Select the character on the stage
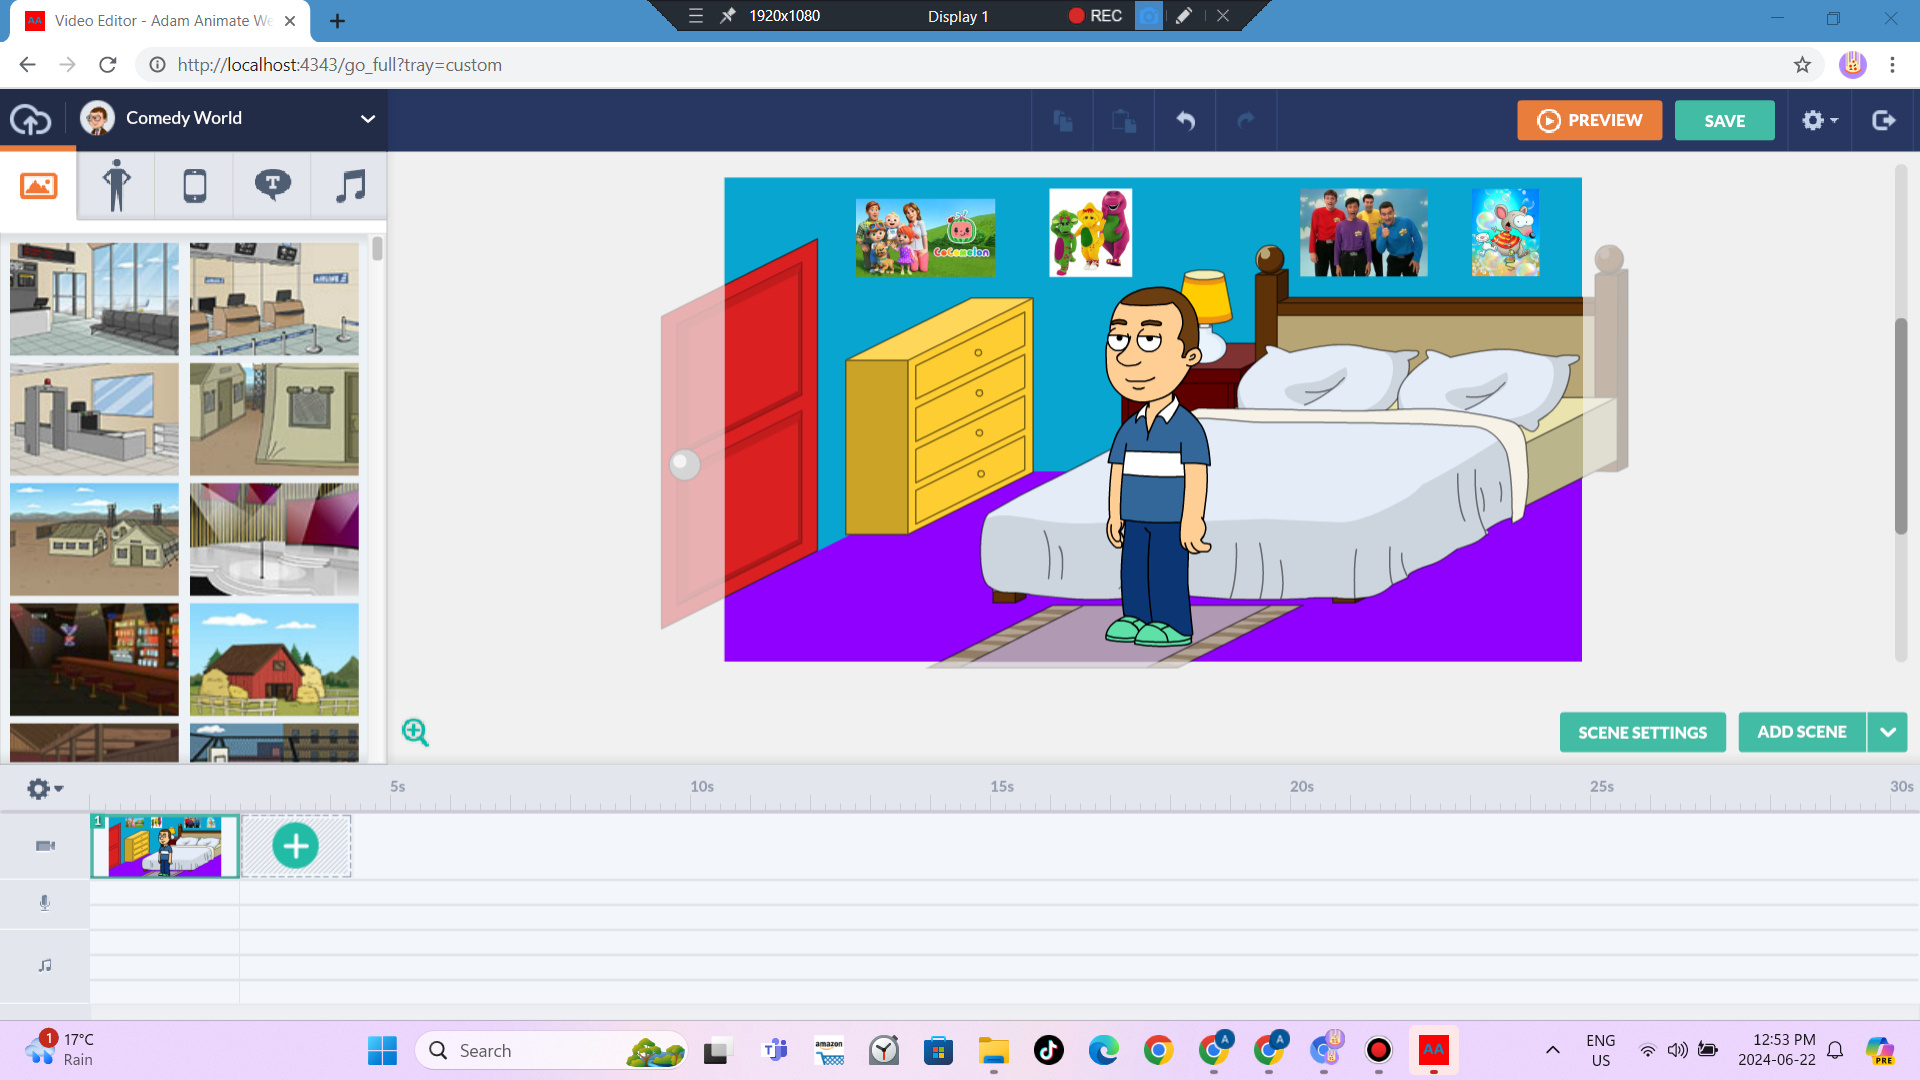The image size is (1920, 1080). coord(1156,465)
